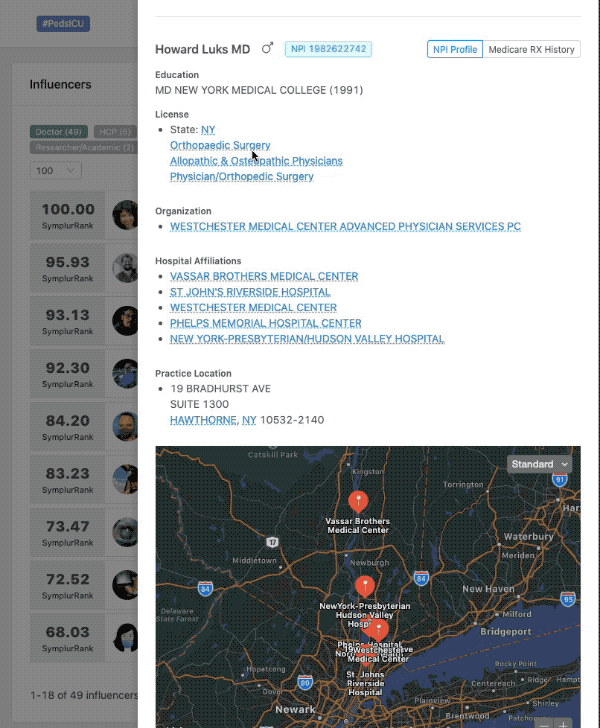Open Vassar Brothers Medical Center affiliation link
The width and height of the screenshot is (600, 728).
tap(264, 276)
